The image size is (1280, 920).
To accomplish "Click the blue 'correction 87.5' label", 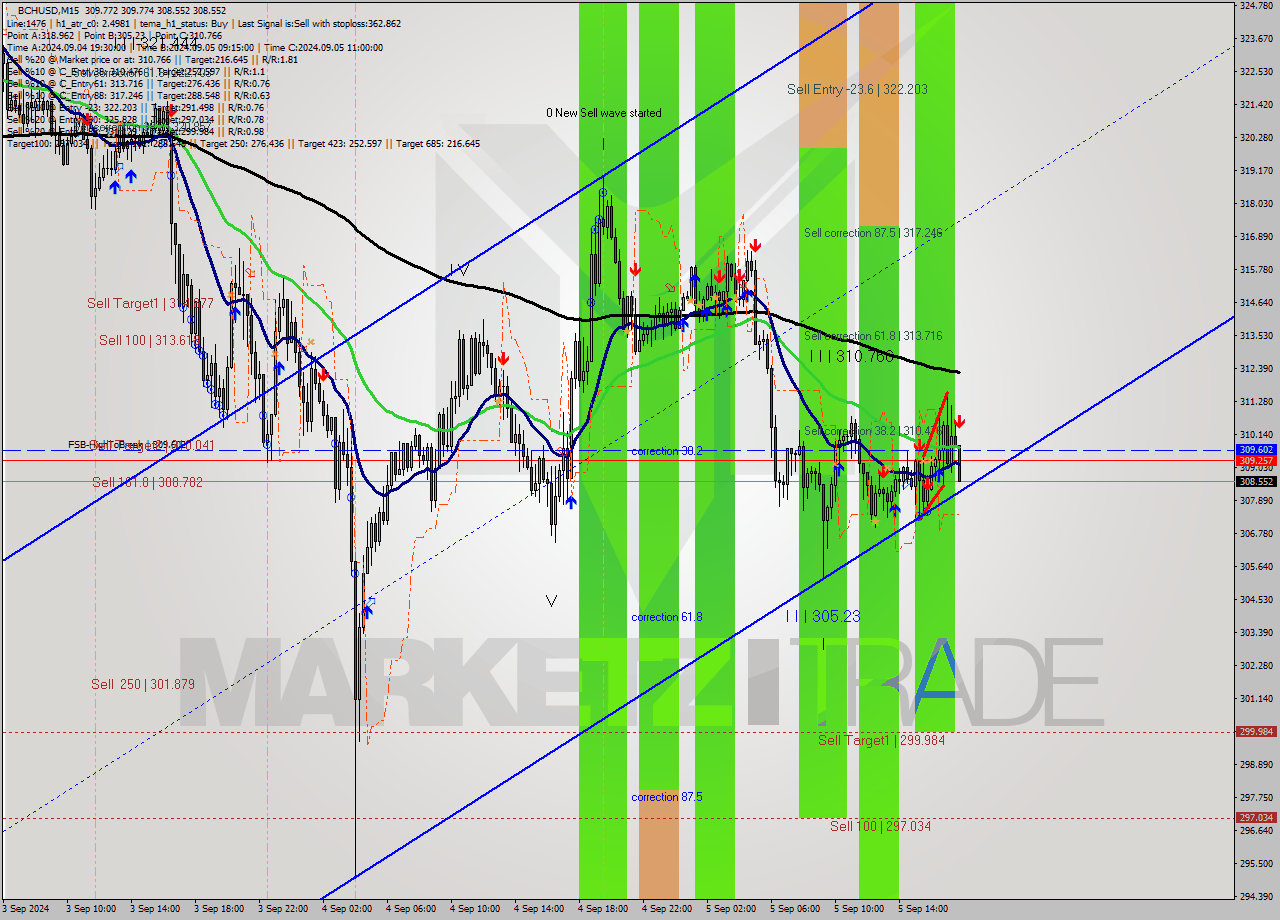I will (x=666, y=797).
